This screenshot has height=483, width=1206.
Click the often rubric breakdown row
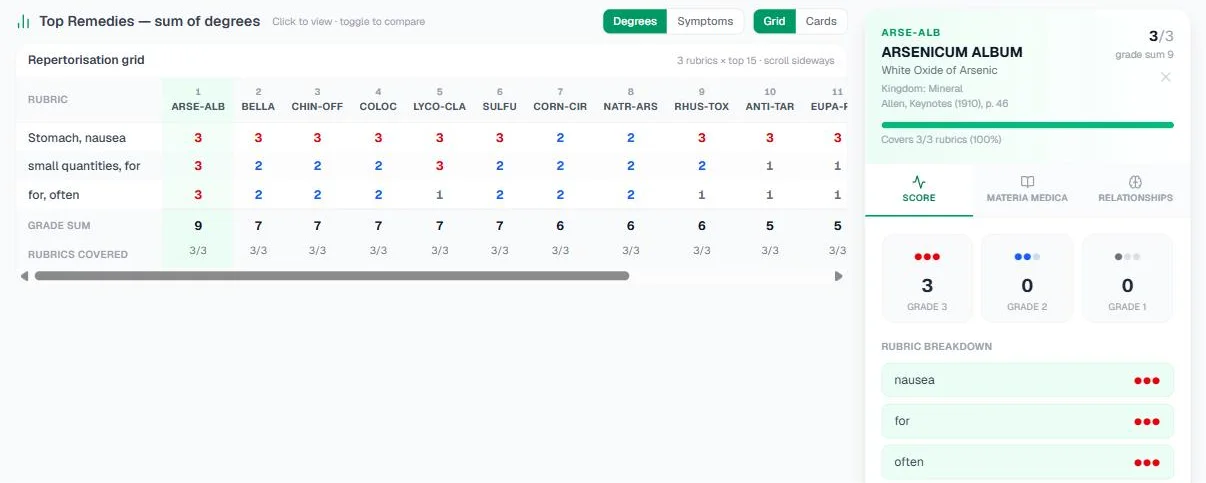click(1027, 462)
